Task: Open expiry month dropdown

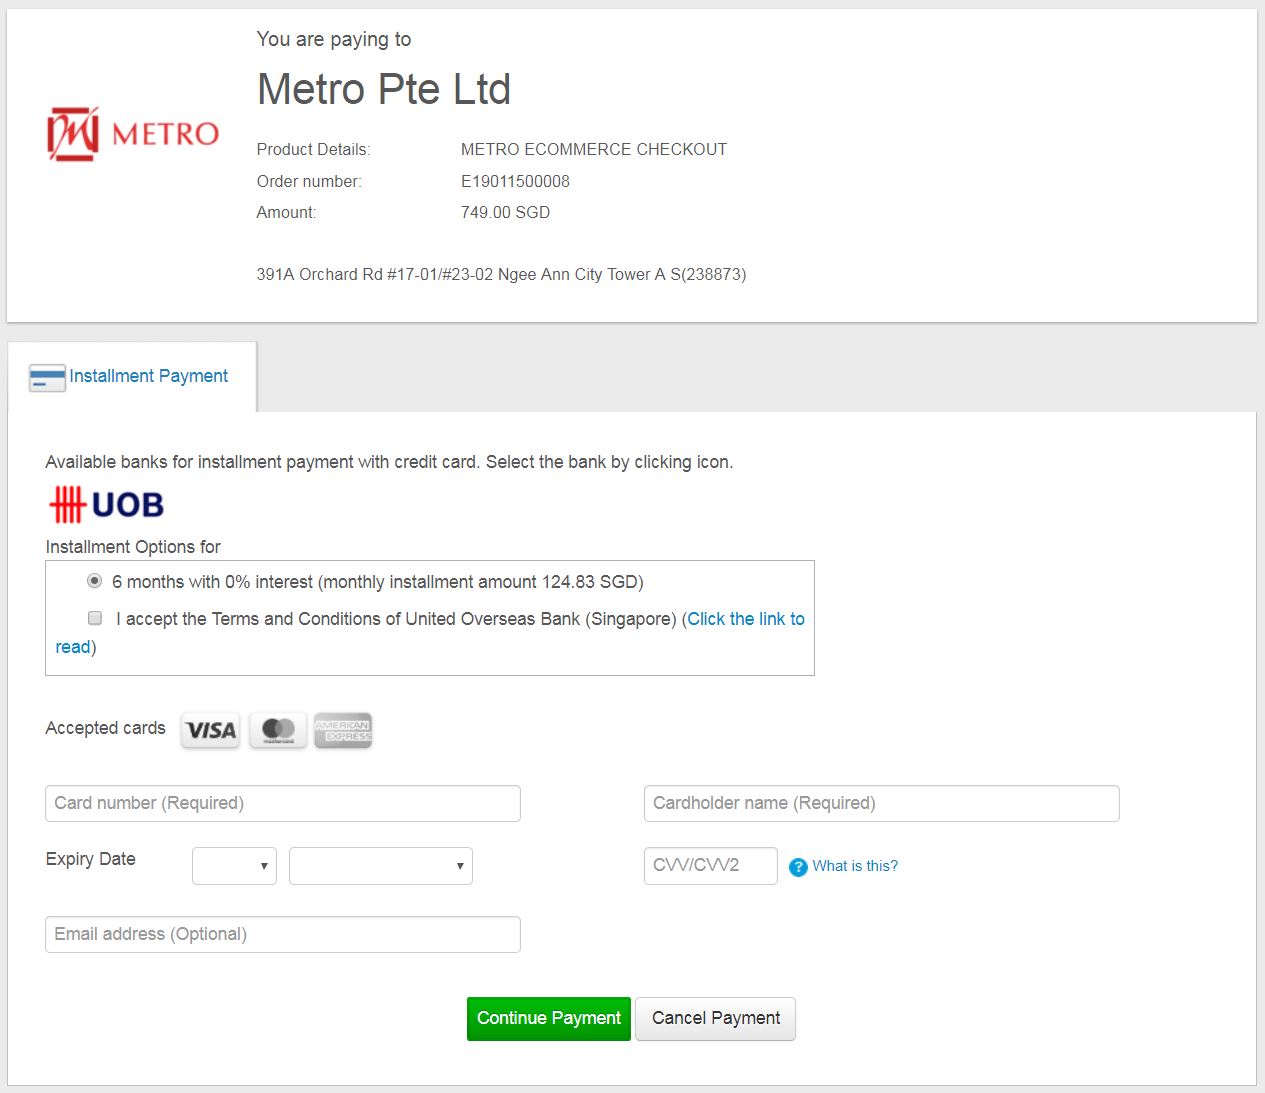Action: 234,866
